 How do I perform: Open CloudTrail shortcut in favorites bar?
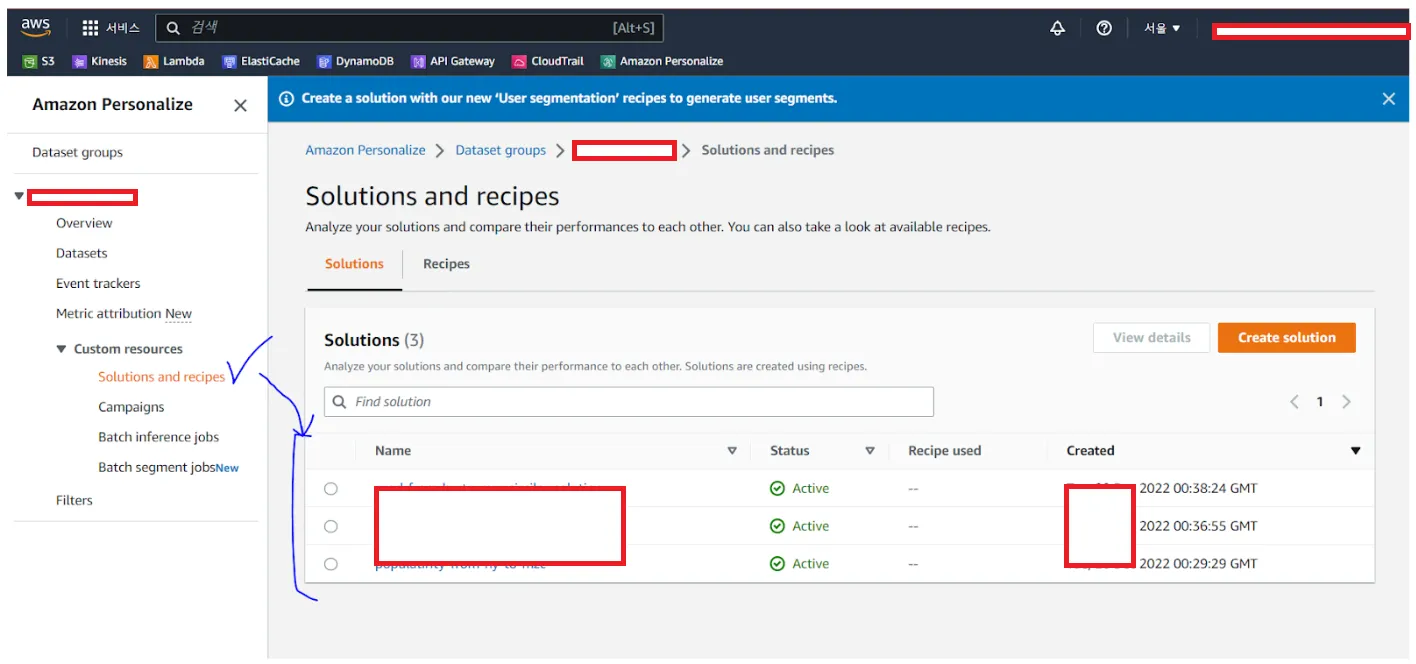click(x=548, y=61)
